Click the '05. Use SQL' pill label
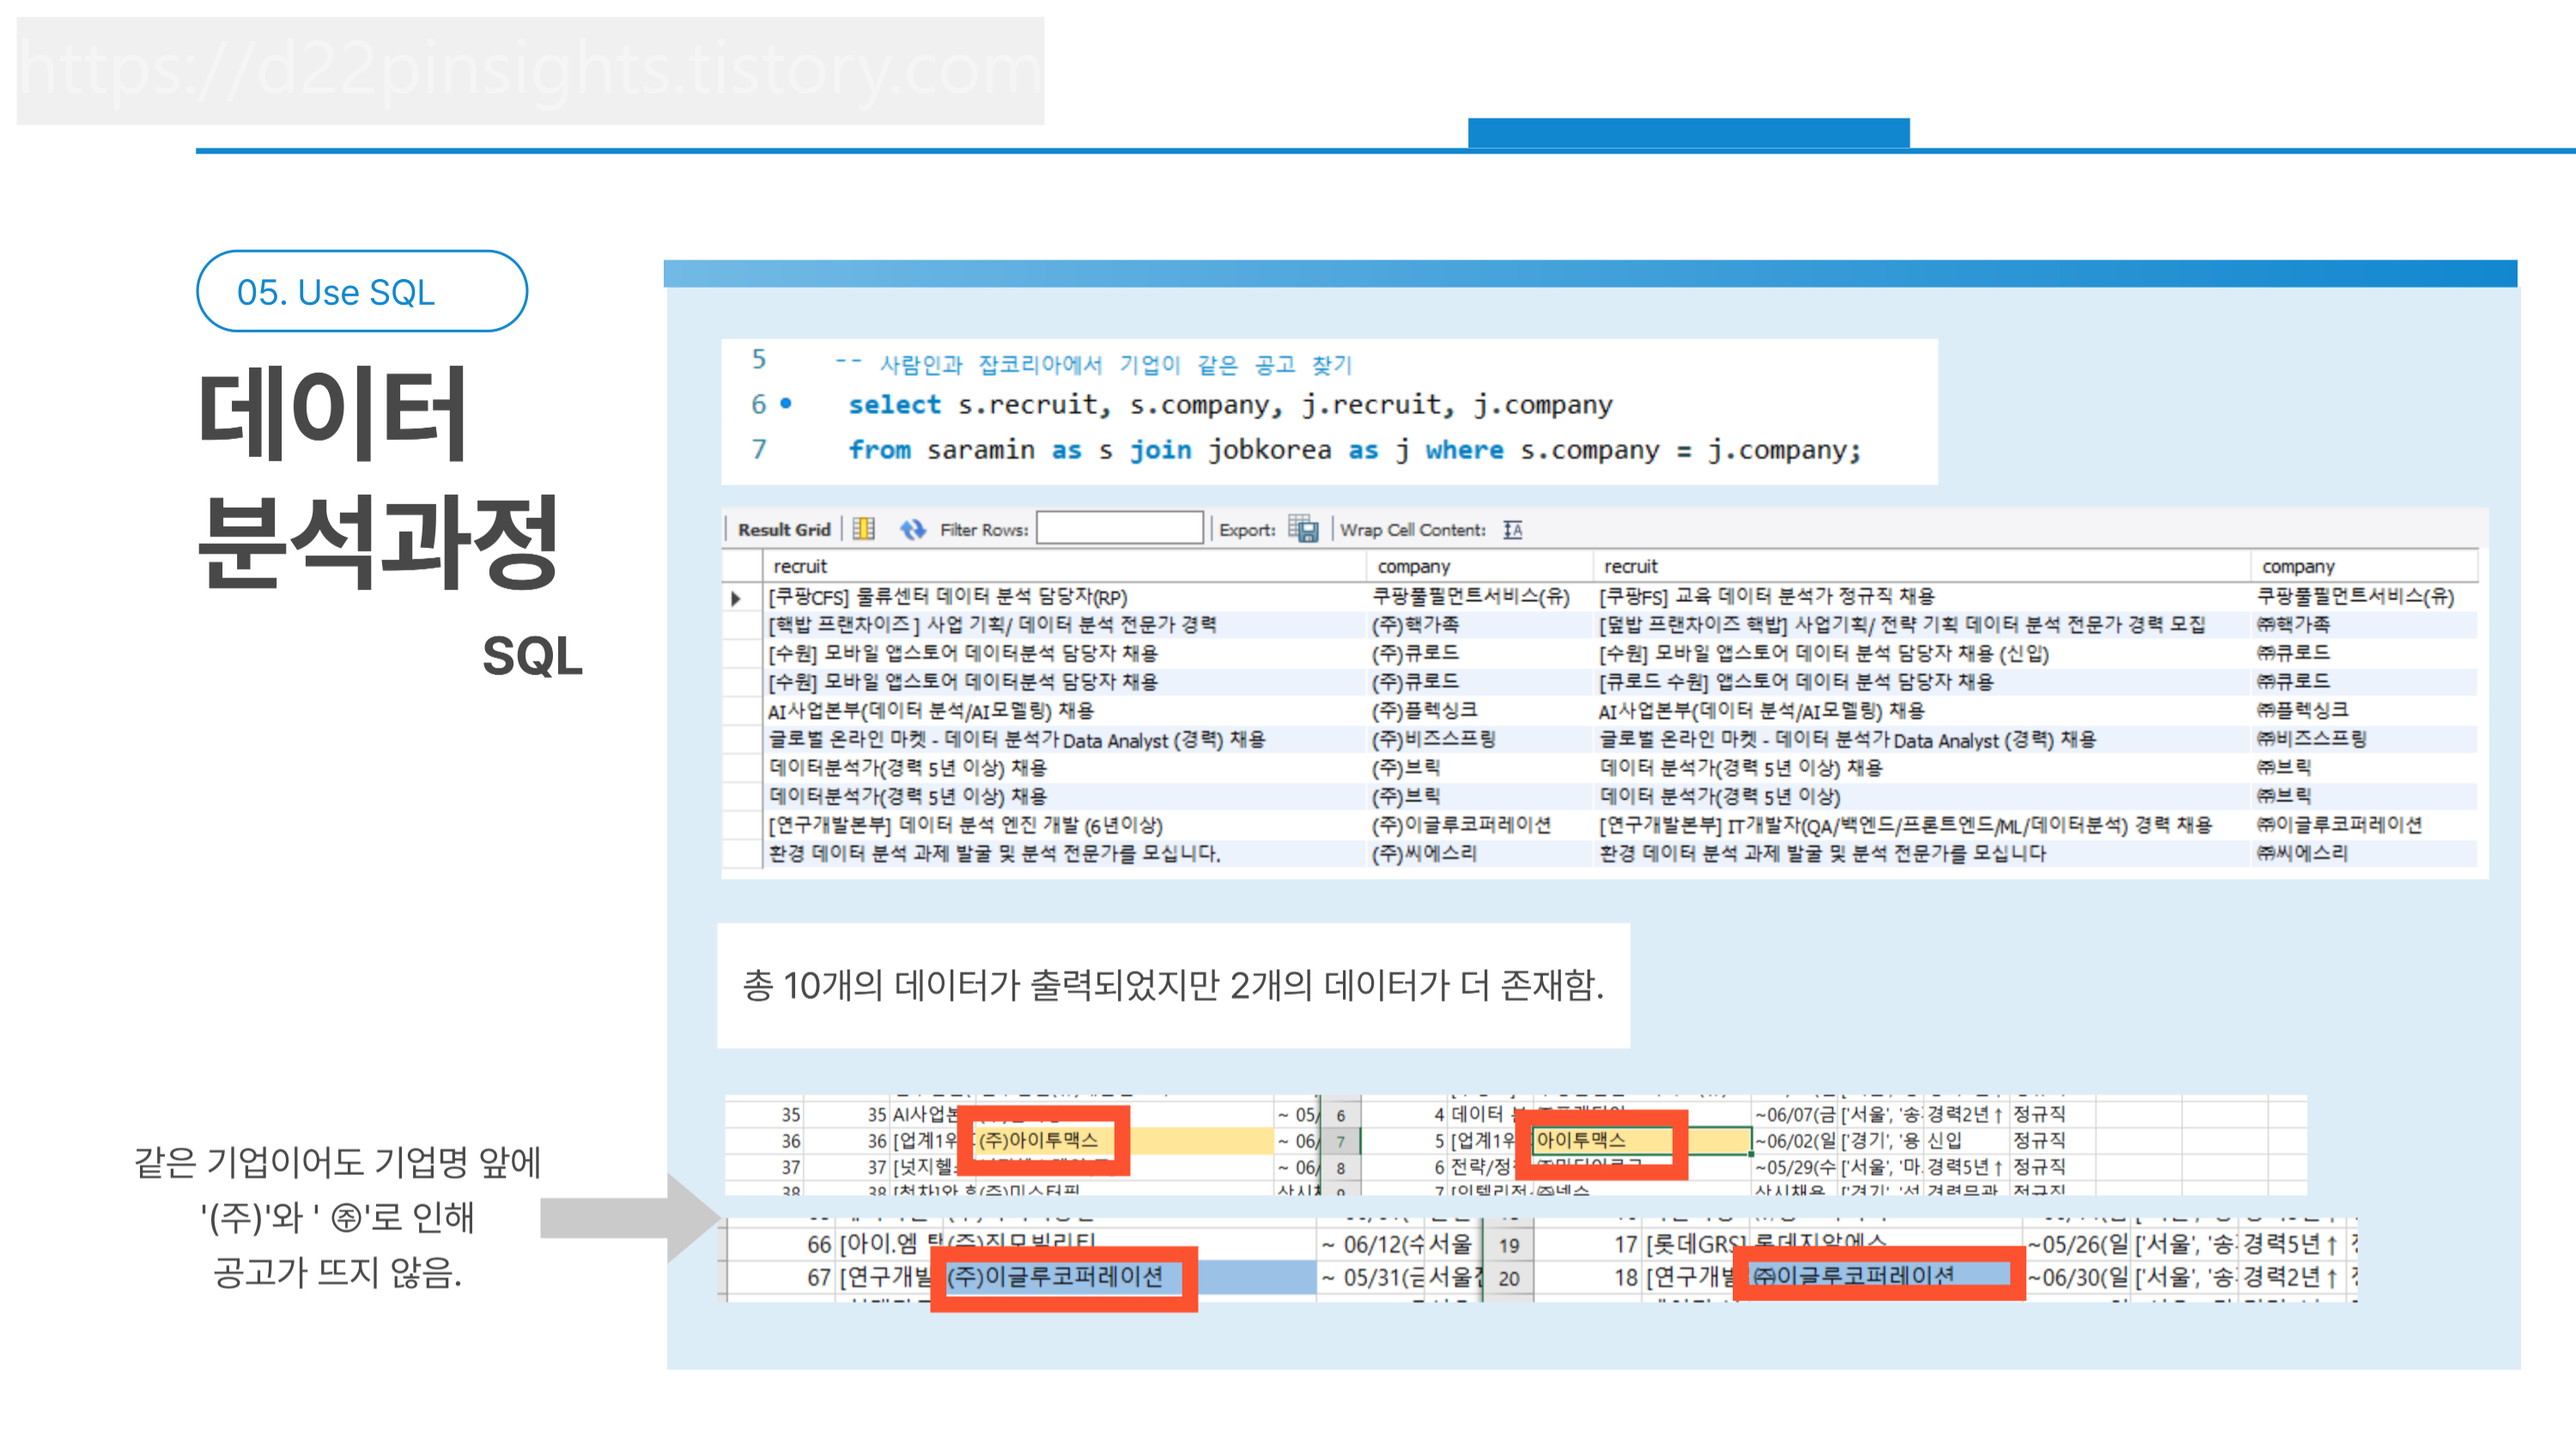Image resolution: width=2576 pixels, height=1449 pixels. [x=336, y=292]
